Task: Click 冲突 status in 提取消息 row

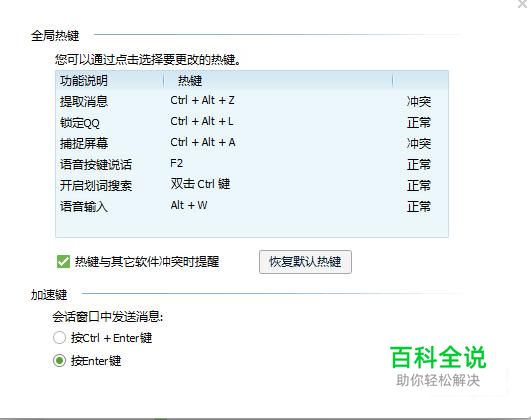Action: click(419, 101)
